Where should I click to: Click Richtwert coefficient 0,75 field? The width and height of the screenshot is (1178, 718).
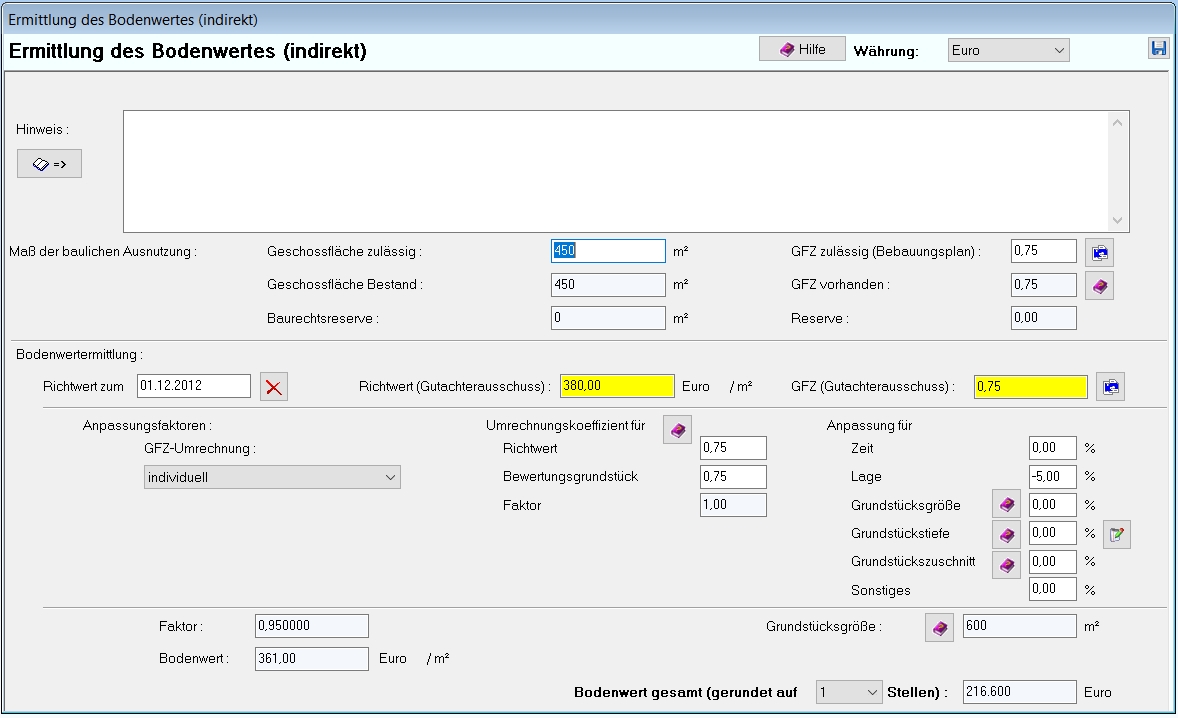click(x=733, y=448)
